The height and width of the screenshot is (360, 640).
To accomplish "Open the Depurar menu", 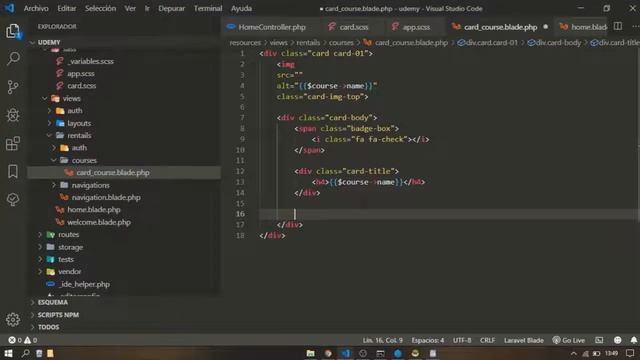I will coord(171,8).
